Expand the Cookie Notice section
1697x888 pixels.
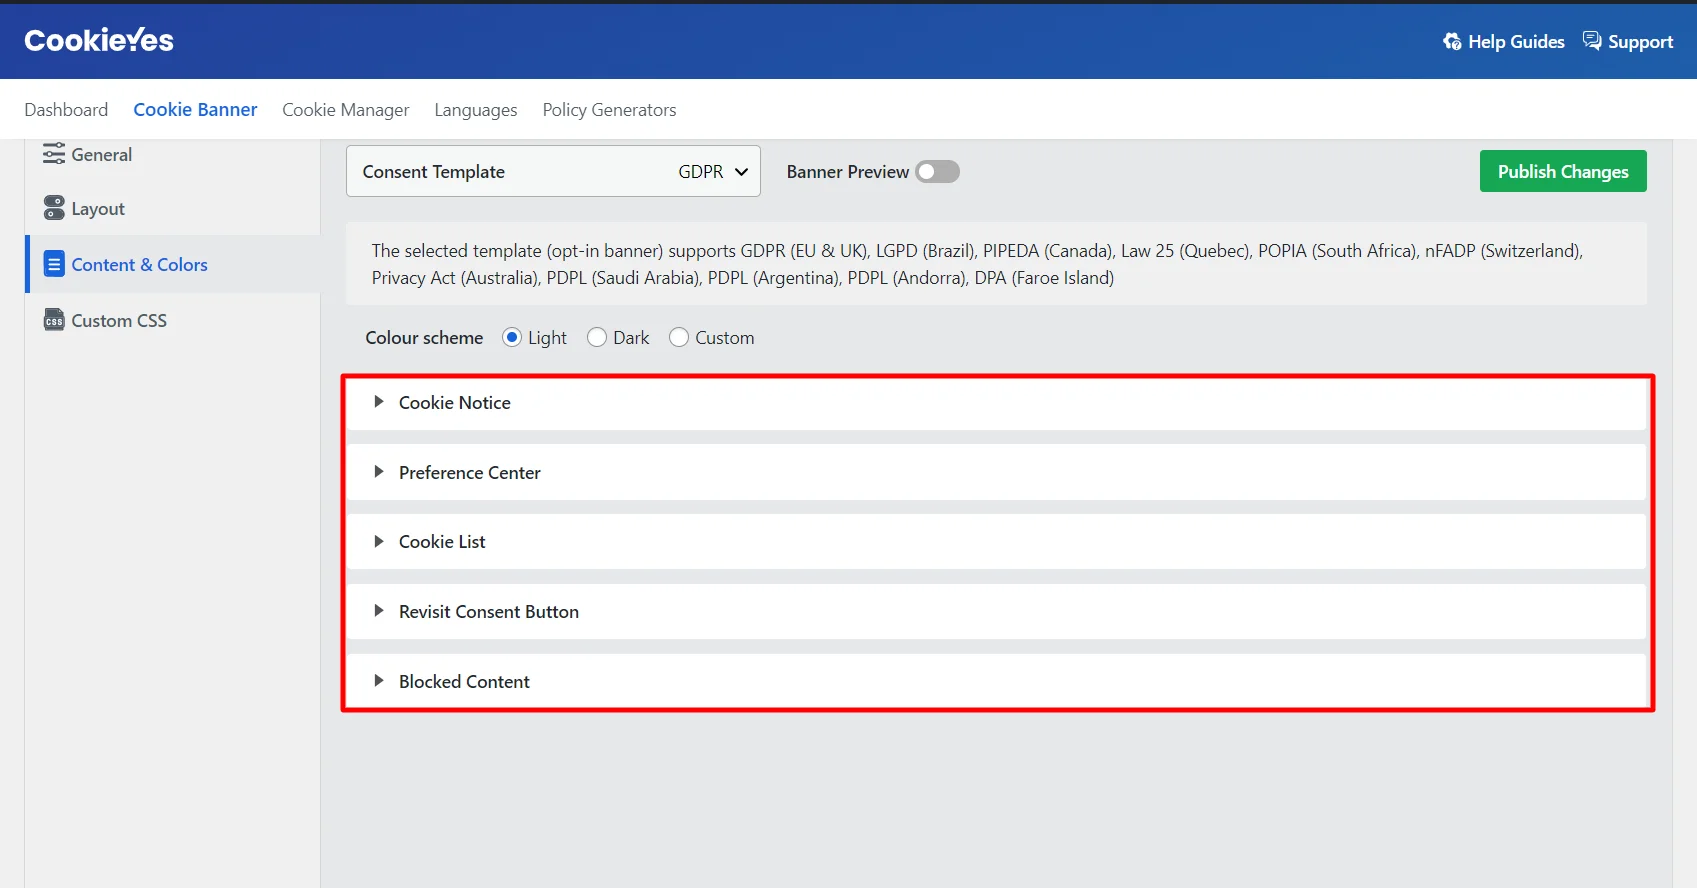455,403
